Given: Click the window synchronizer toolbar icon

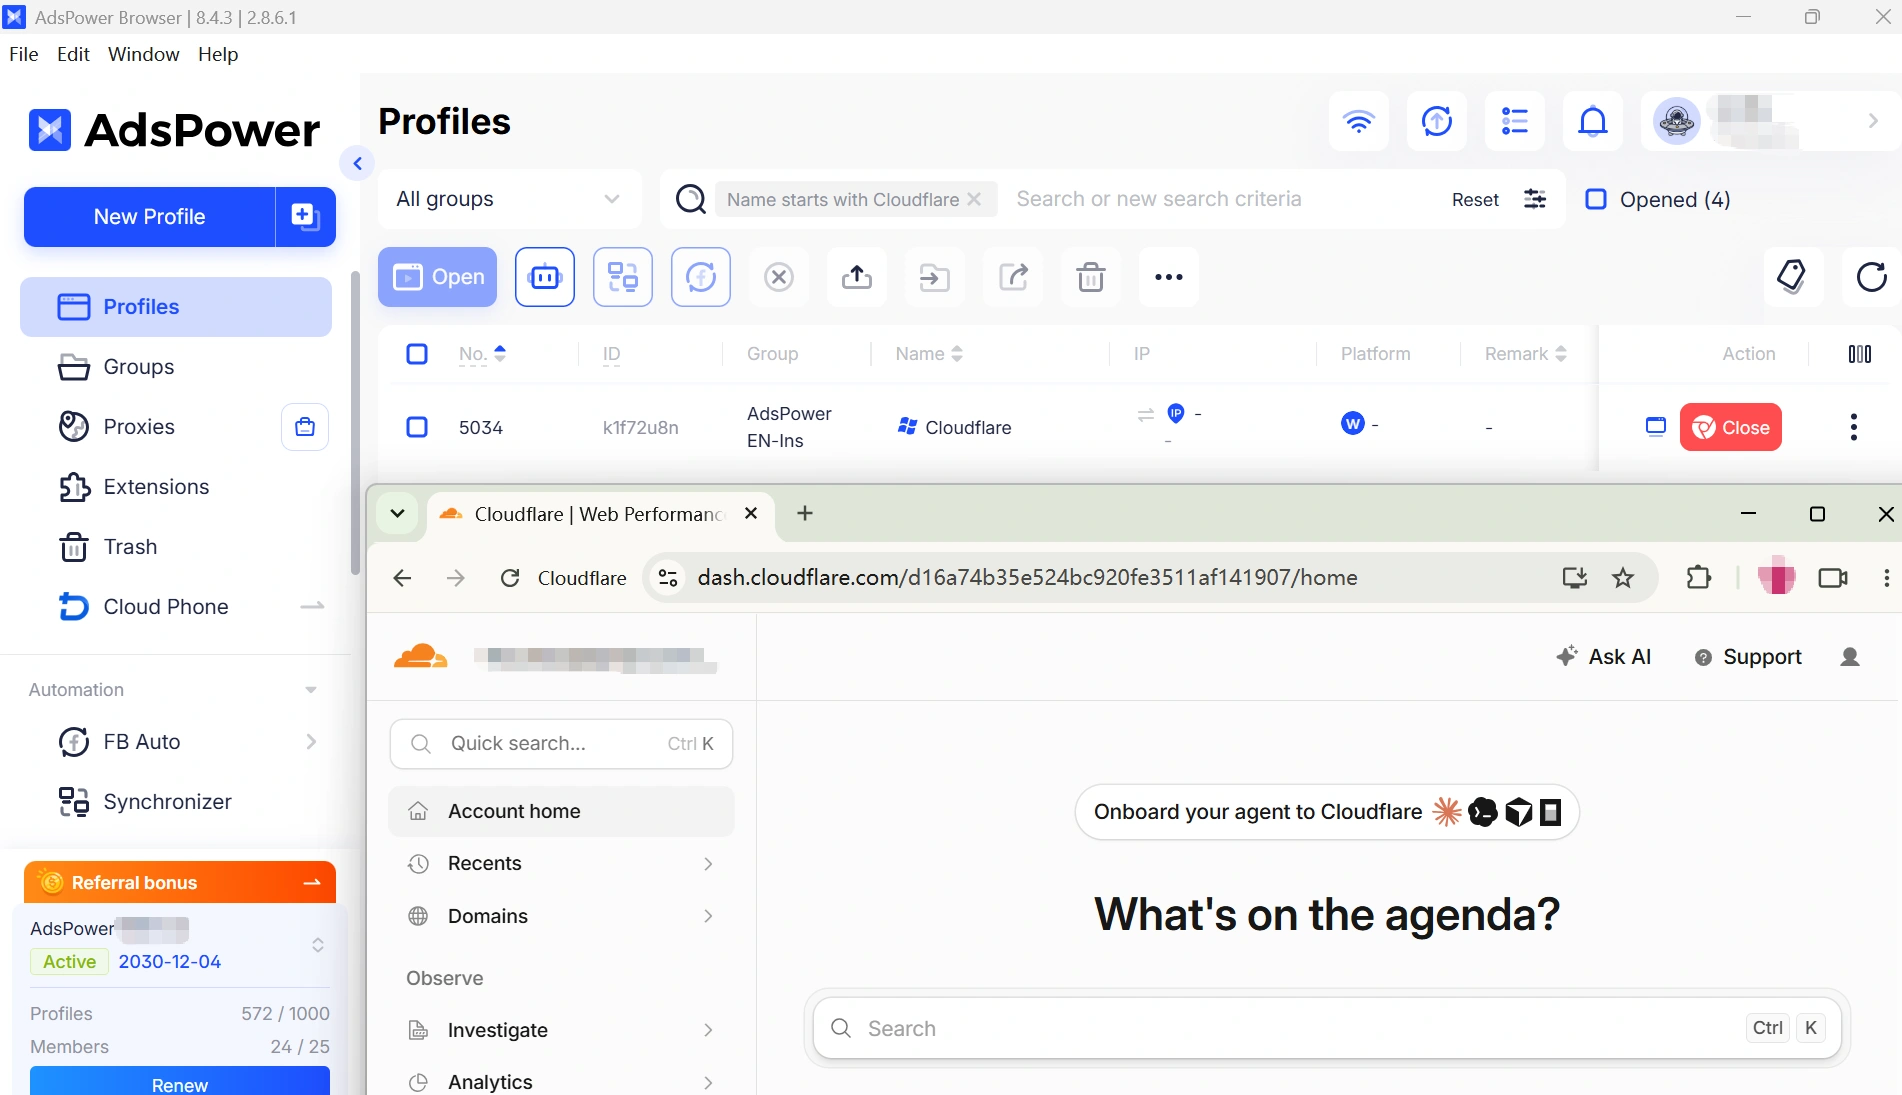Looking at the screenshot, I should (x=623, y=277).
